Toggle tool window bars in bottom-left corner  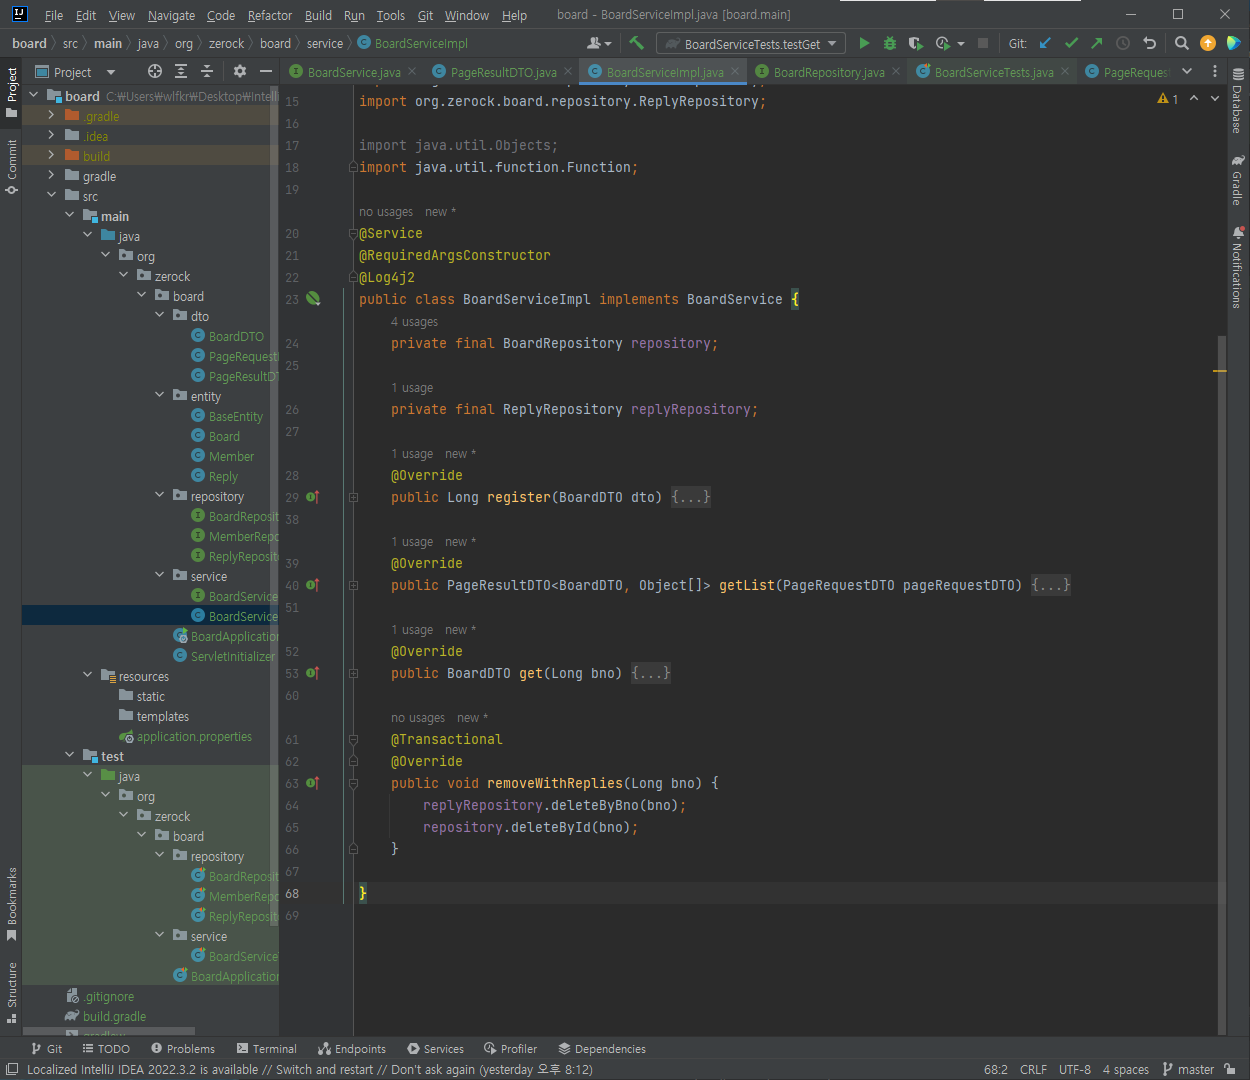tap(11, 1069)
